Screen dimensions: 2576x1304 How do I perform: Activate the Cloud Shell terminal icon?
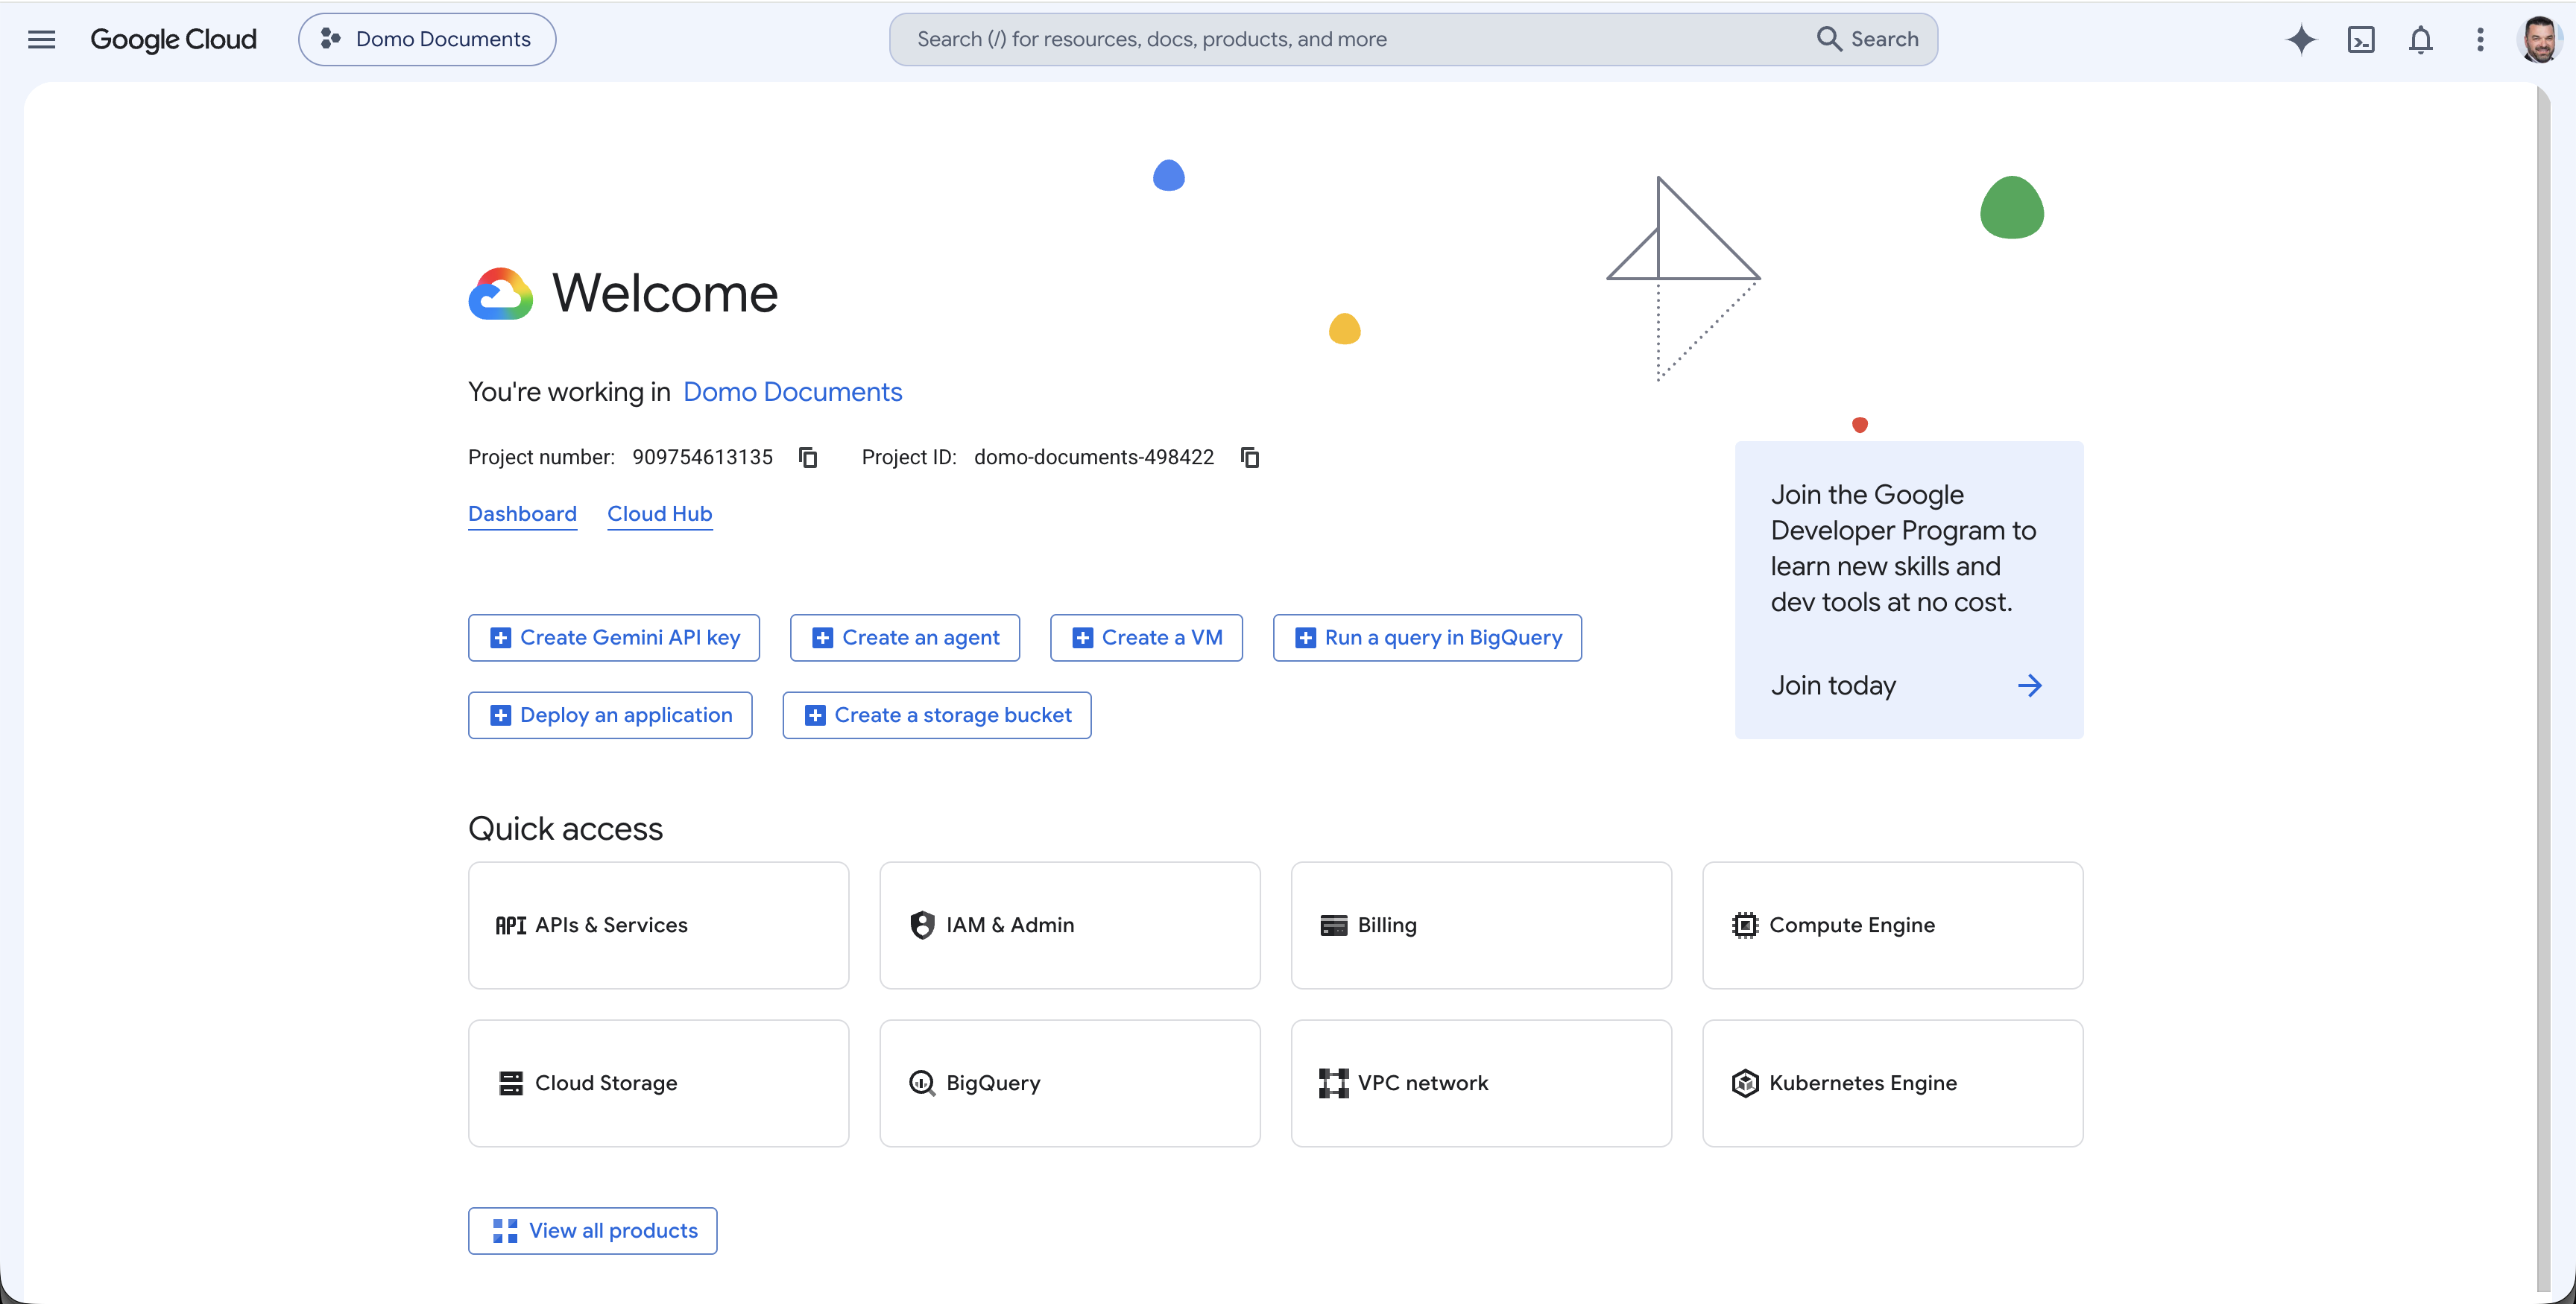(2361, 39)
